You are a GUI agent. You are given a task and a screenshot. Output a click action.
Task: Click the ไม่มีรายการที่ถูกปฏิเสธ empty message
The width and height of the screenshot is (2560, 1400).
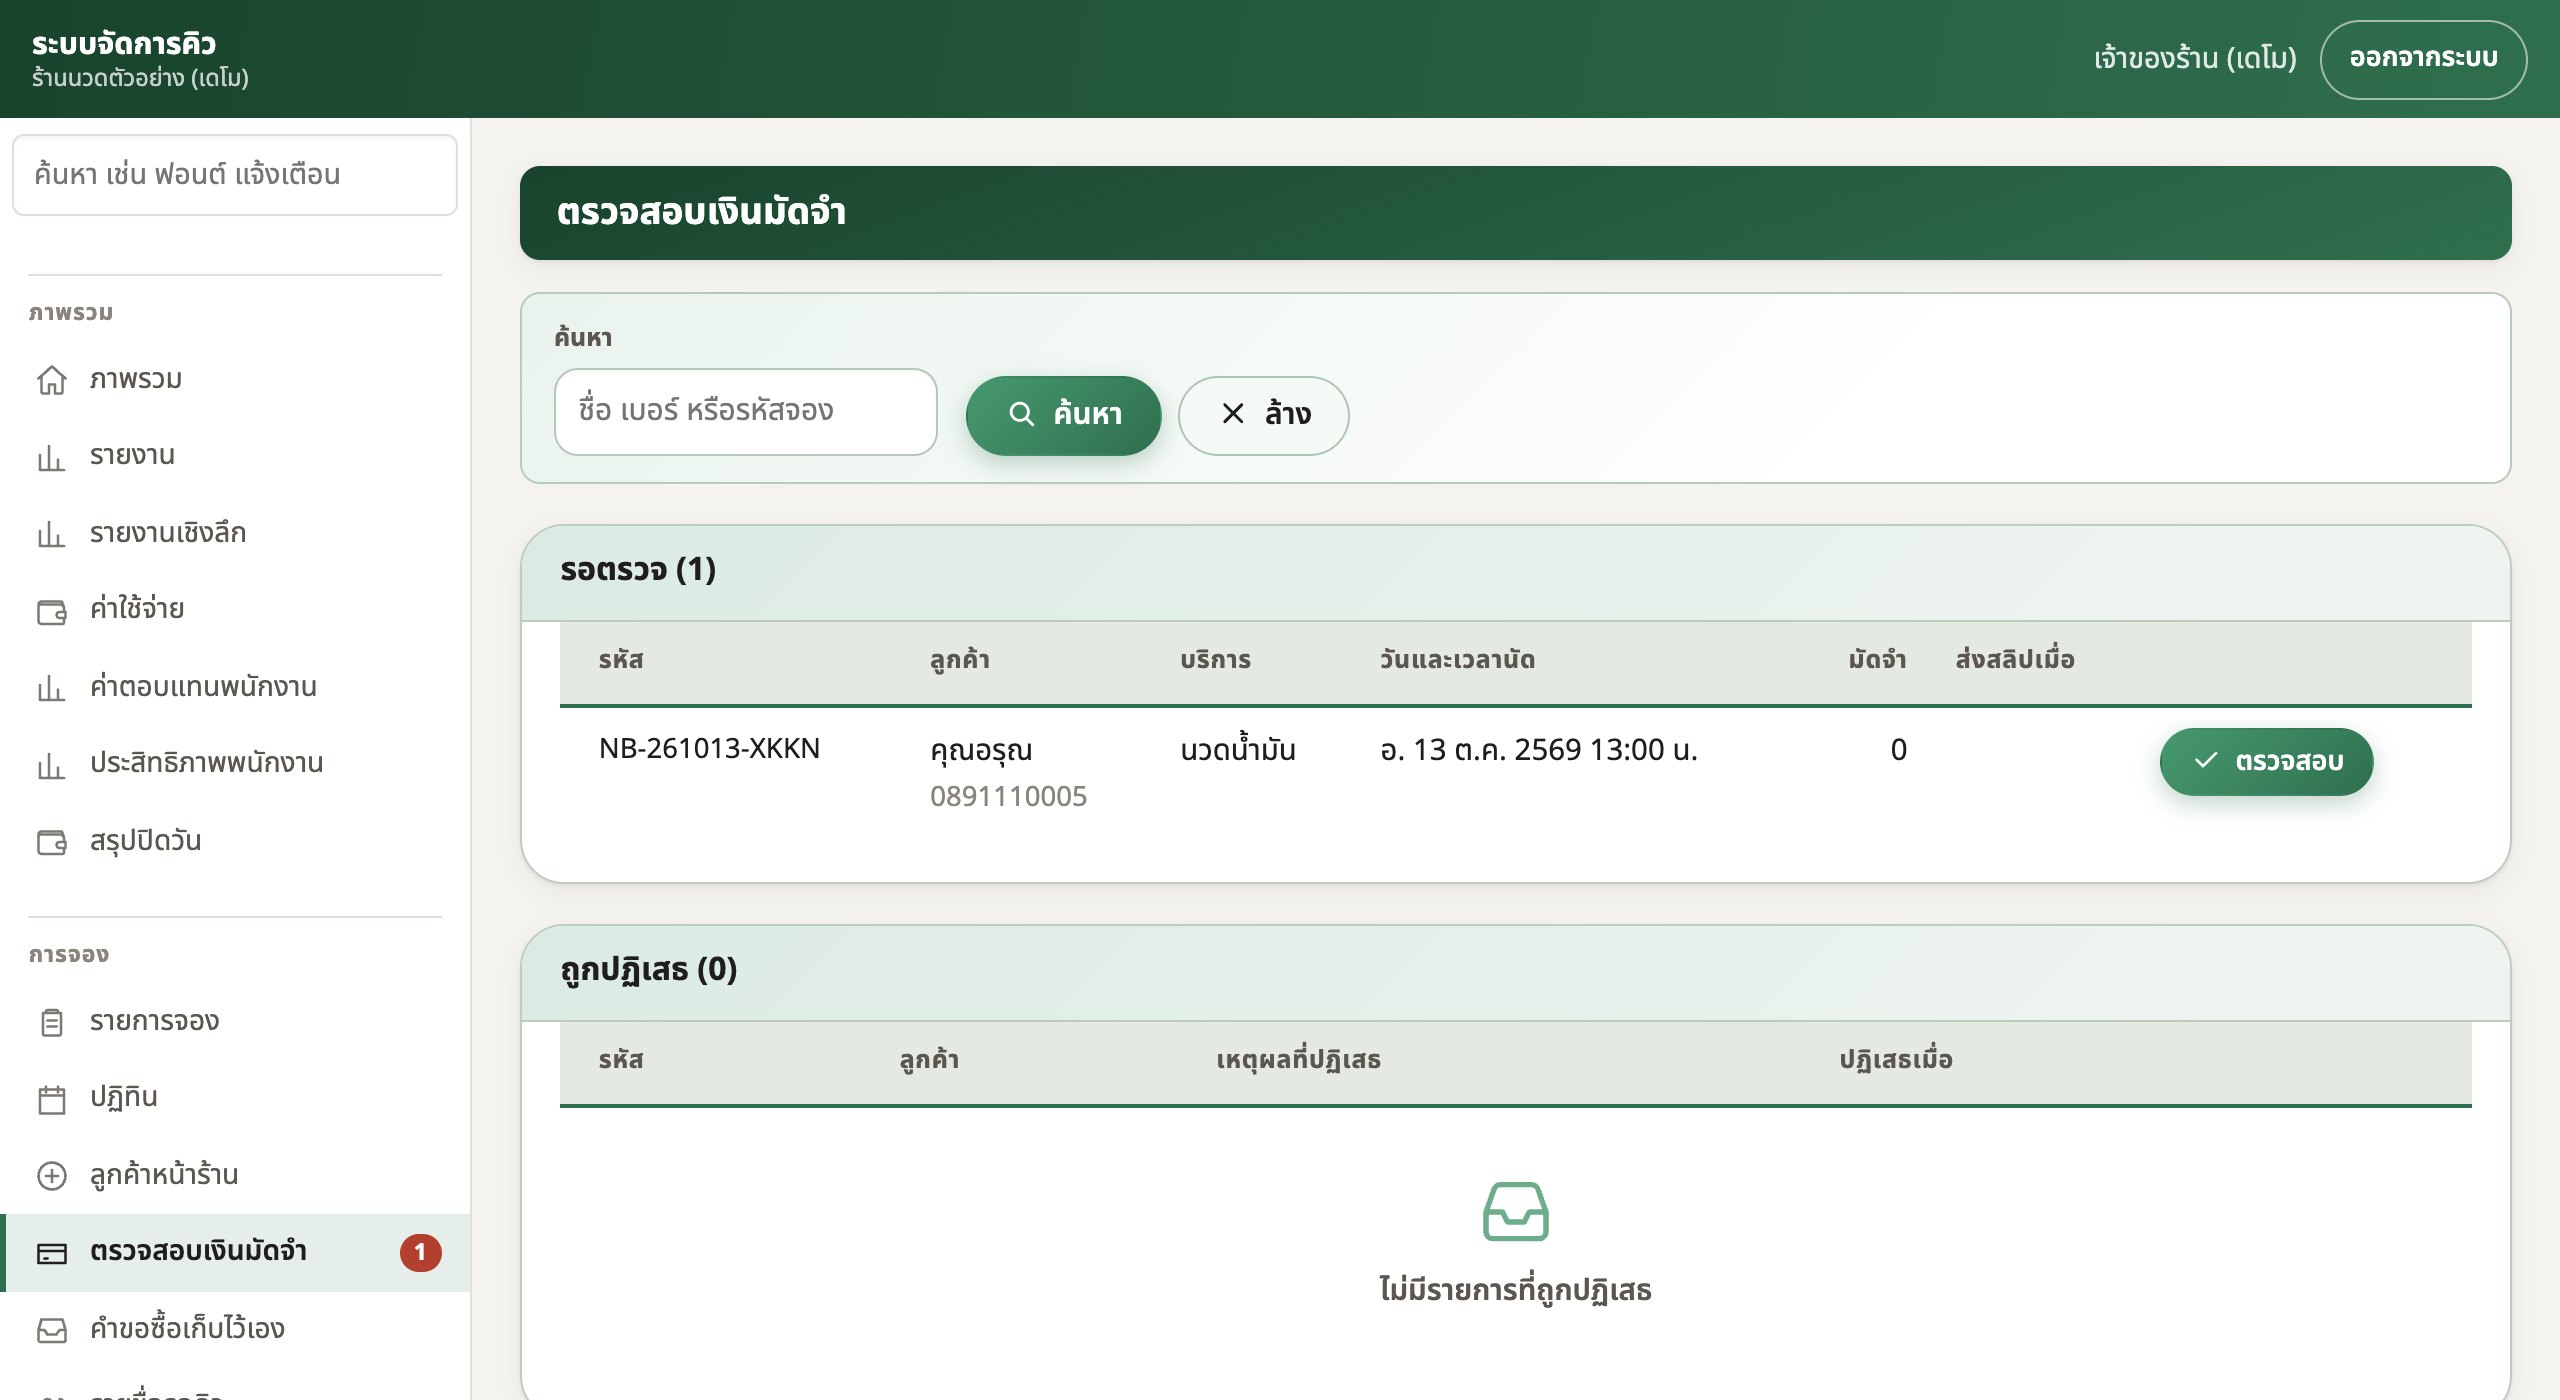pyautogui.click(x=1515, y=1290)
